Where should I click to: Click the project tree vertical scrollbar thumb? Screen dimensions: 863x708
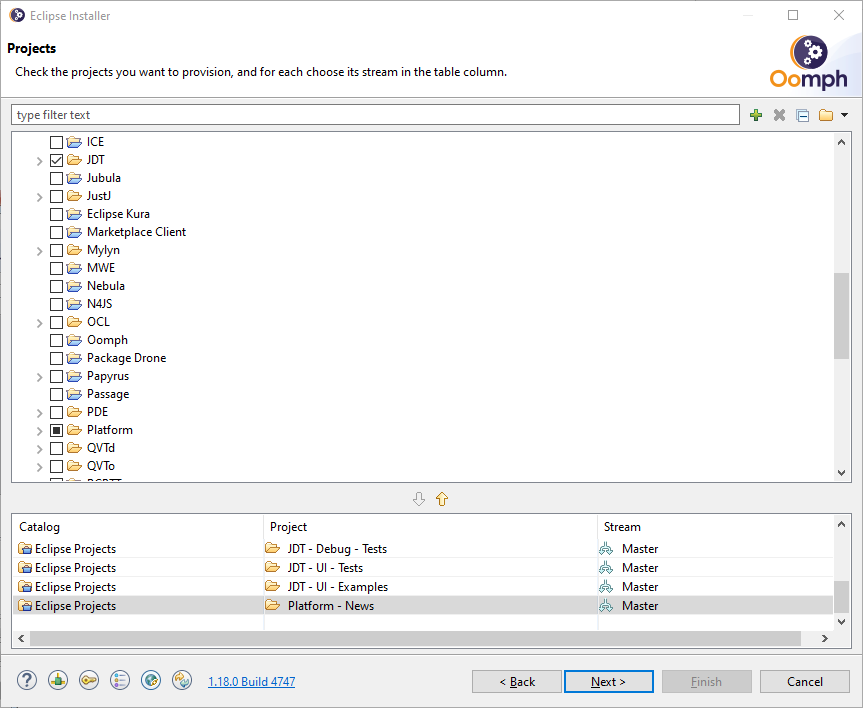click(x=842, y=316)
